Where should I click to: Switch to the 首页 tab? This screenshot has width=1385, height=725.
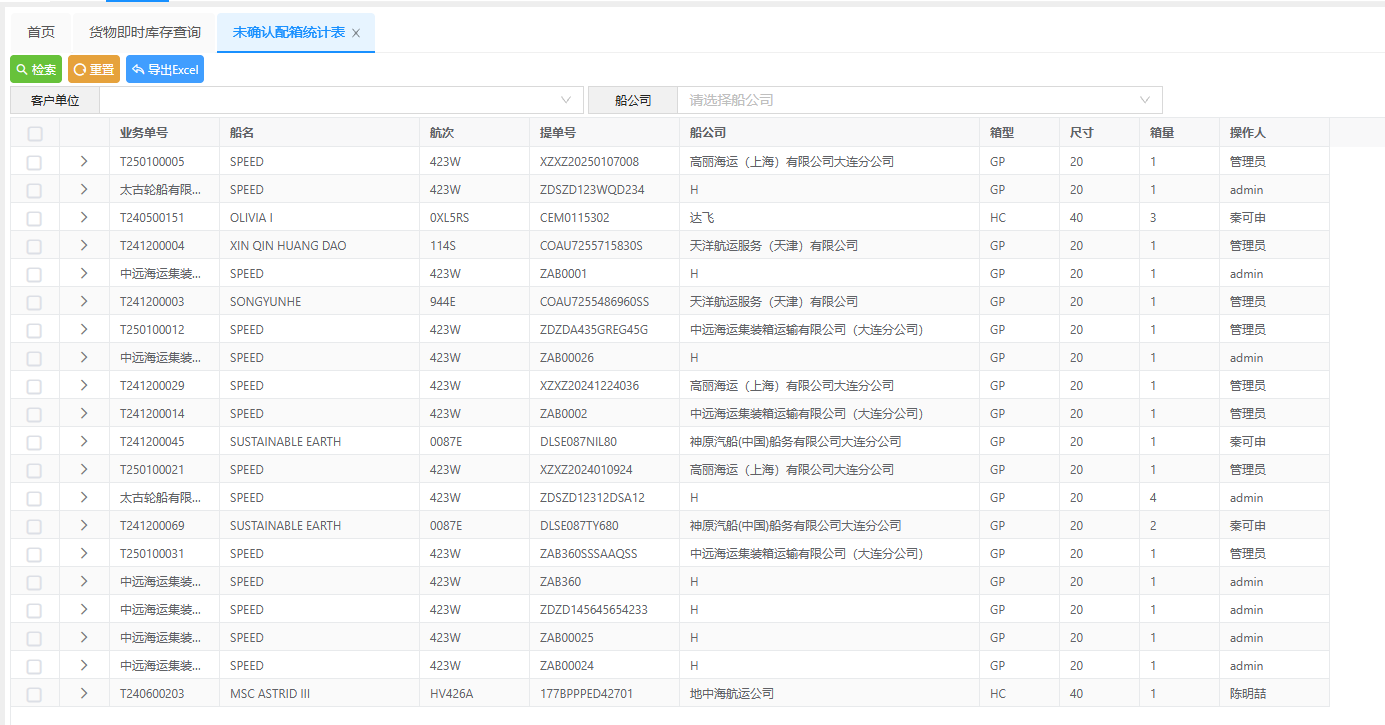click(41, 32)
